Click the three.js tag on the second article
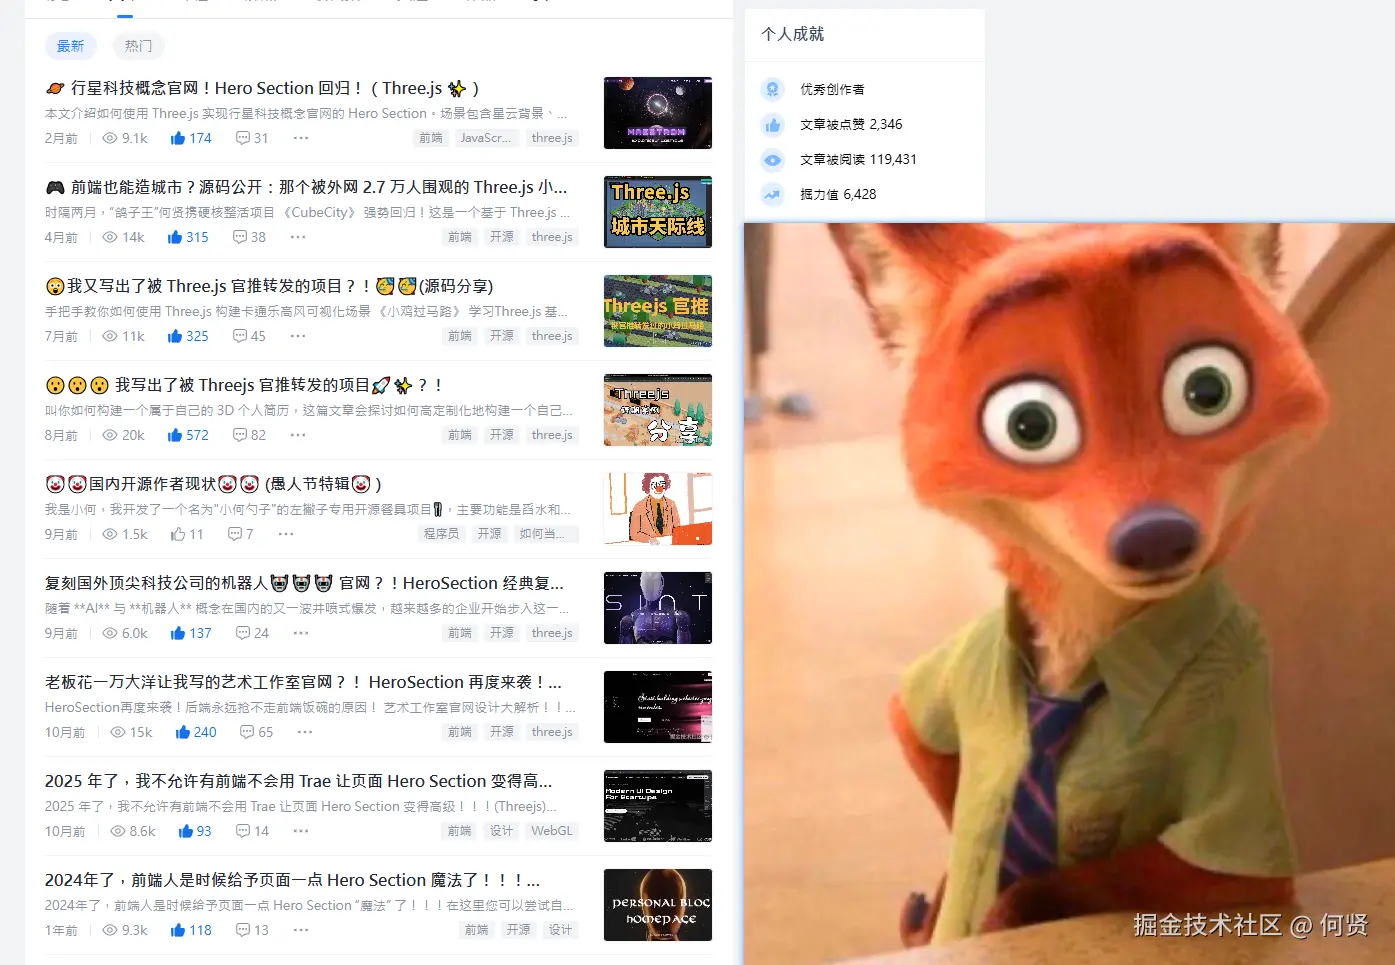 pos(552,237)
